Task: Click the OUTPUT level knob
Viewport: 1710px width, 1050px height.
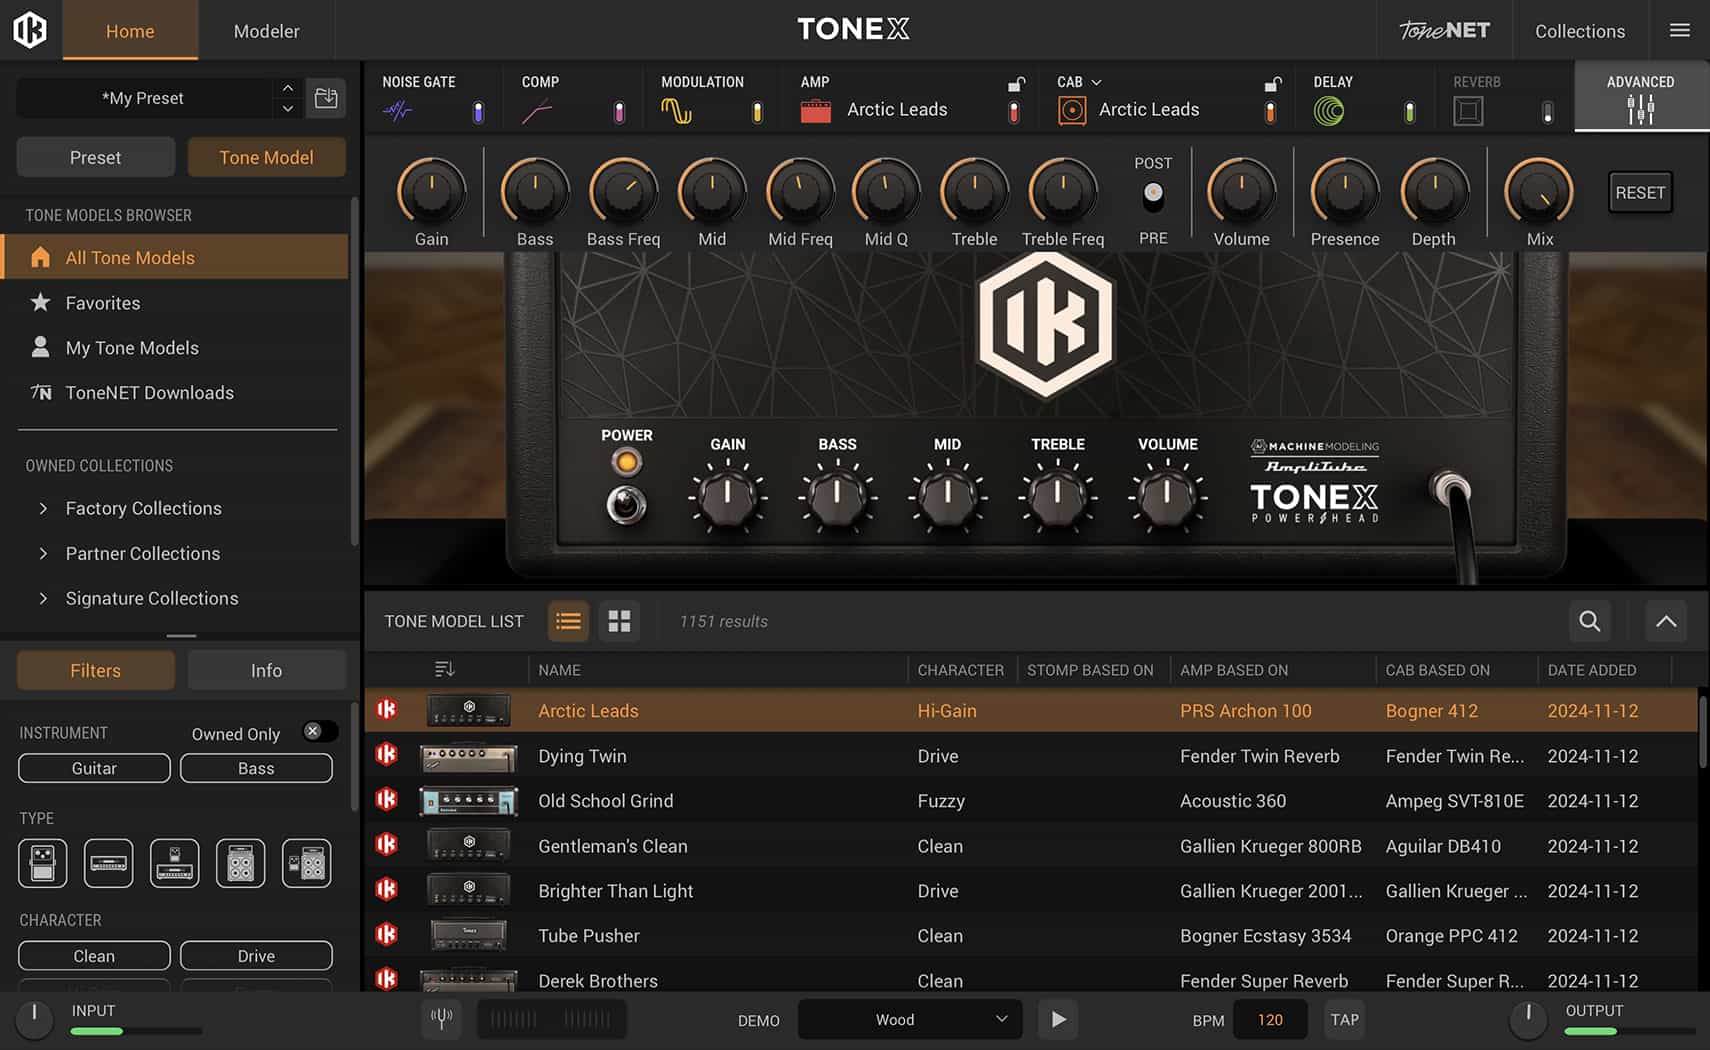Action: pyautogui.click(x=1528, y=1018)
